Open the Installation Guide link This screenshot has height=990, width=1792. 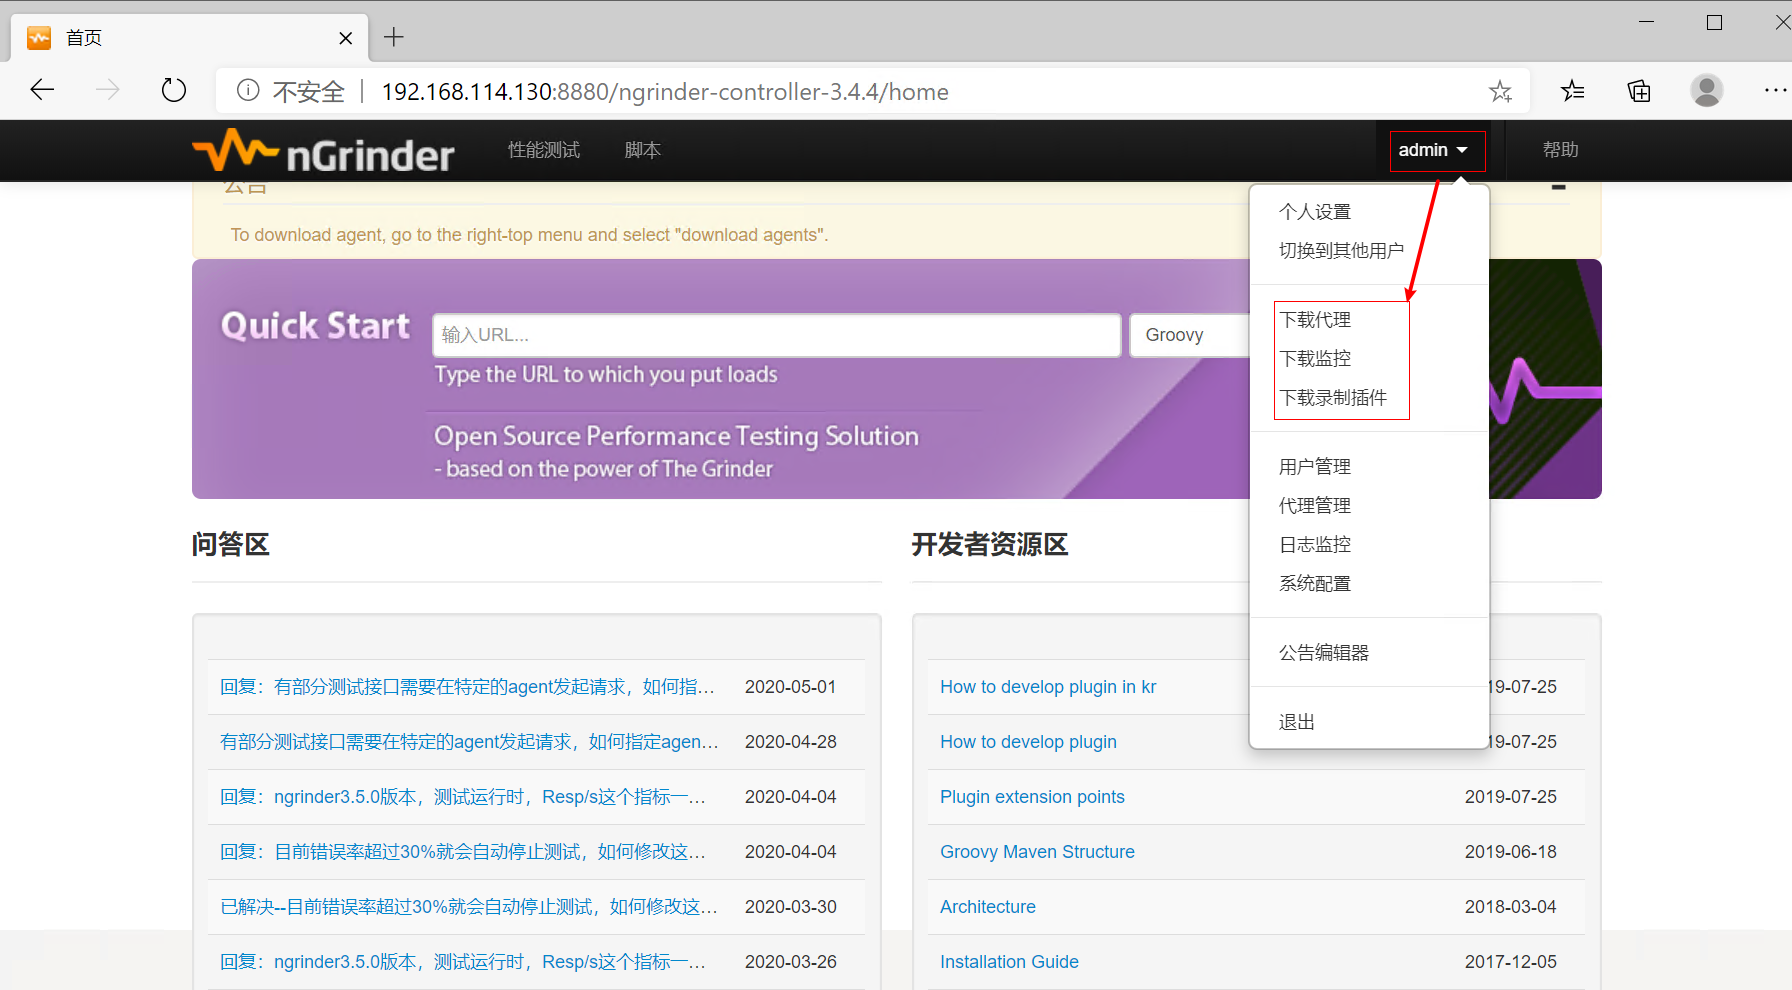pyautogui.click(x=1009, y=962)
